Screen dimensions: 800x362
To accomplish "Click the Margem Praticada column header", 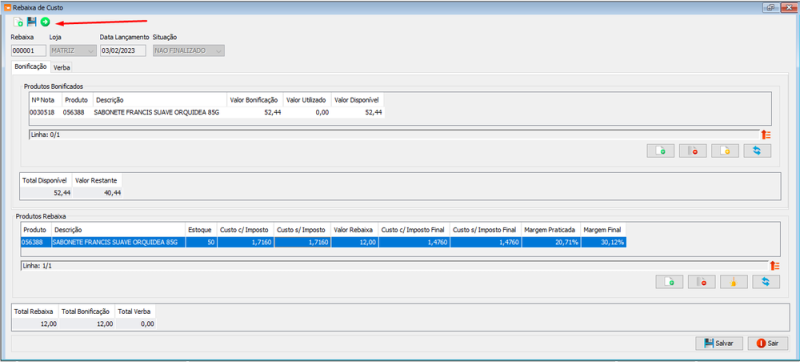I will click(551, 230).
